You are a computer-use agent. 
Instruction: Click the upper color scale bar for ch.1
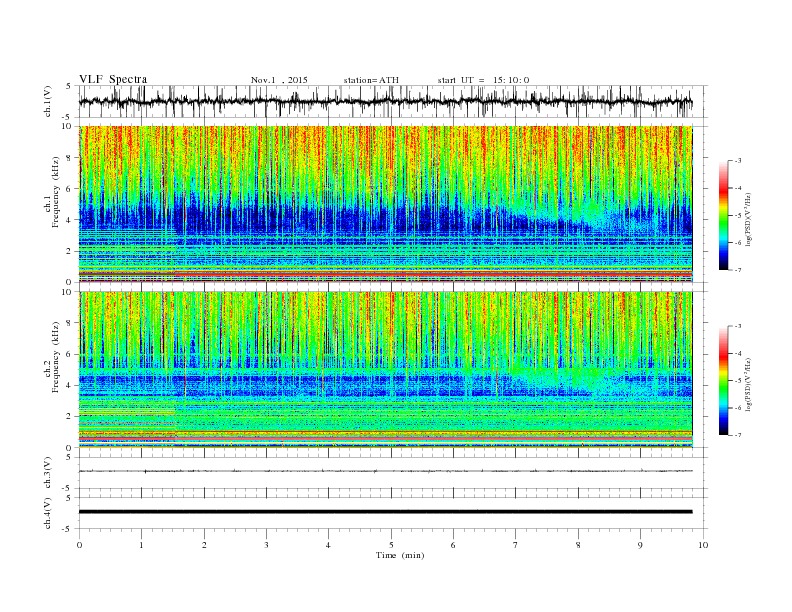pos(723,216)
